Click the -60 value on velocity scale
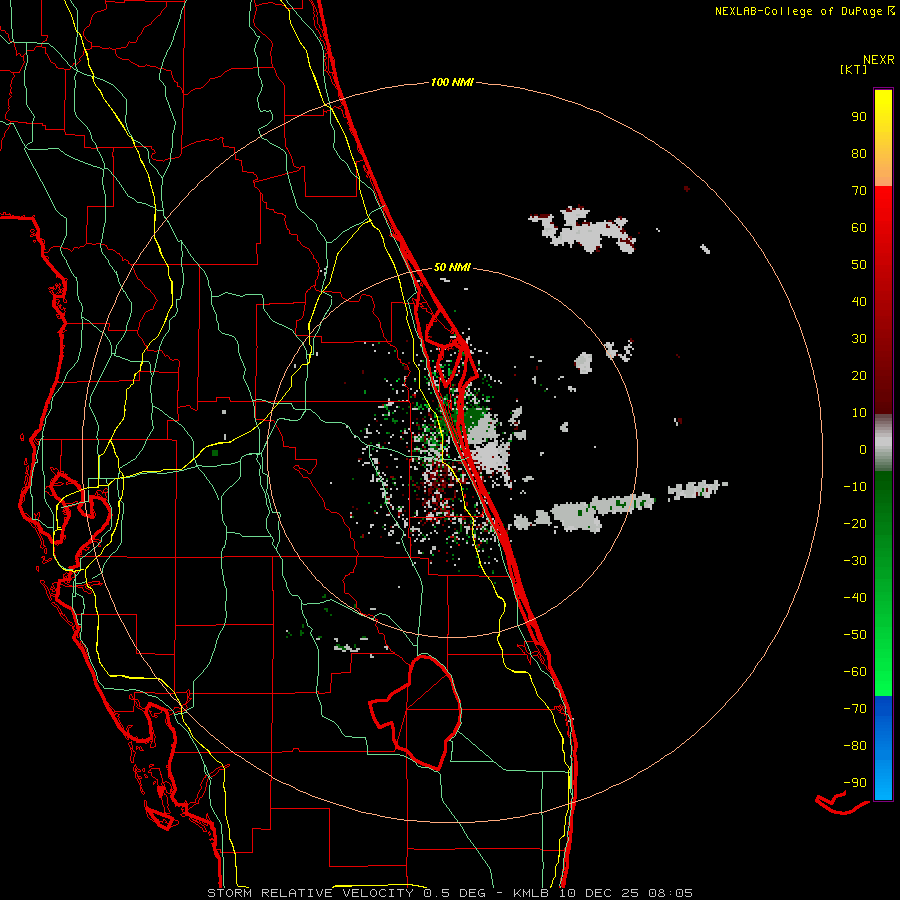900x900 pixels. point(855,672)
